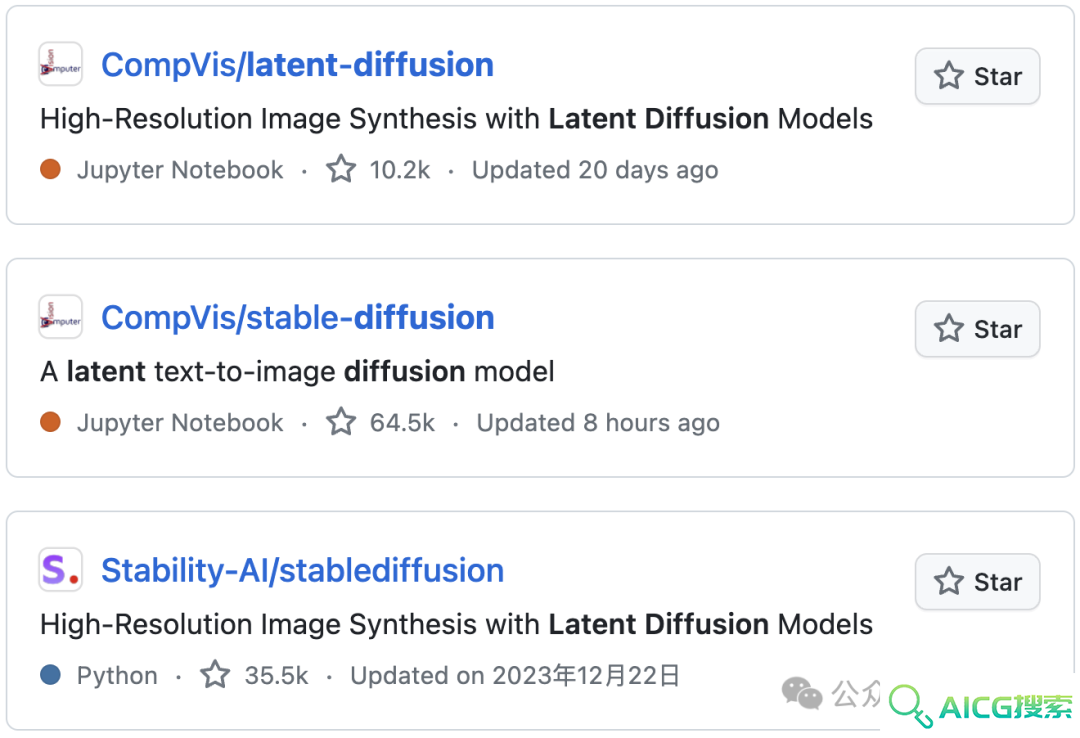This screenshot has height=738, width=1080.
Task: Open the CompVis/stable-diffusion repository link
Action: click(298, 318)
